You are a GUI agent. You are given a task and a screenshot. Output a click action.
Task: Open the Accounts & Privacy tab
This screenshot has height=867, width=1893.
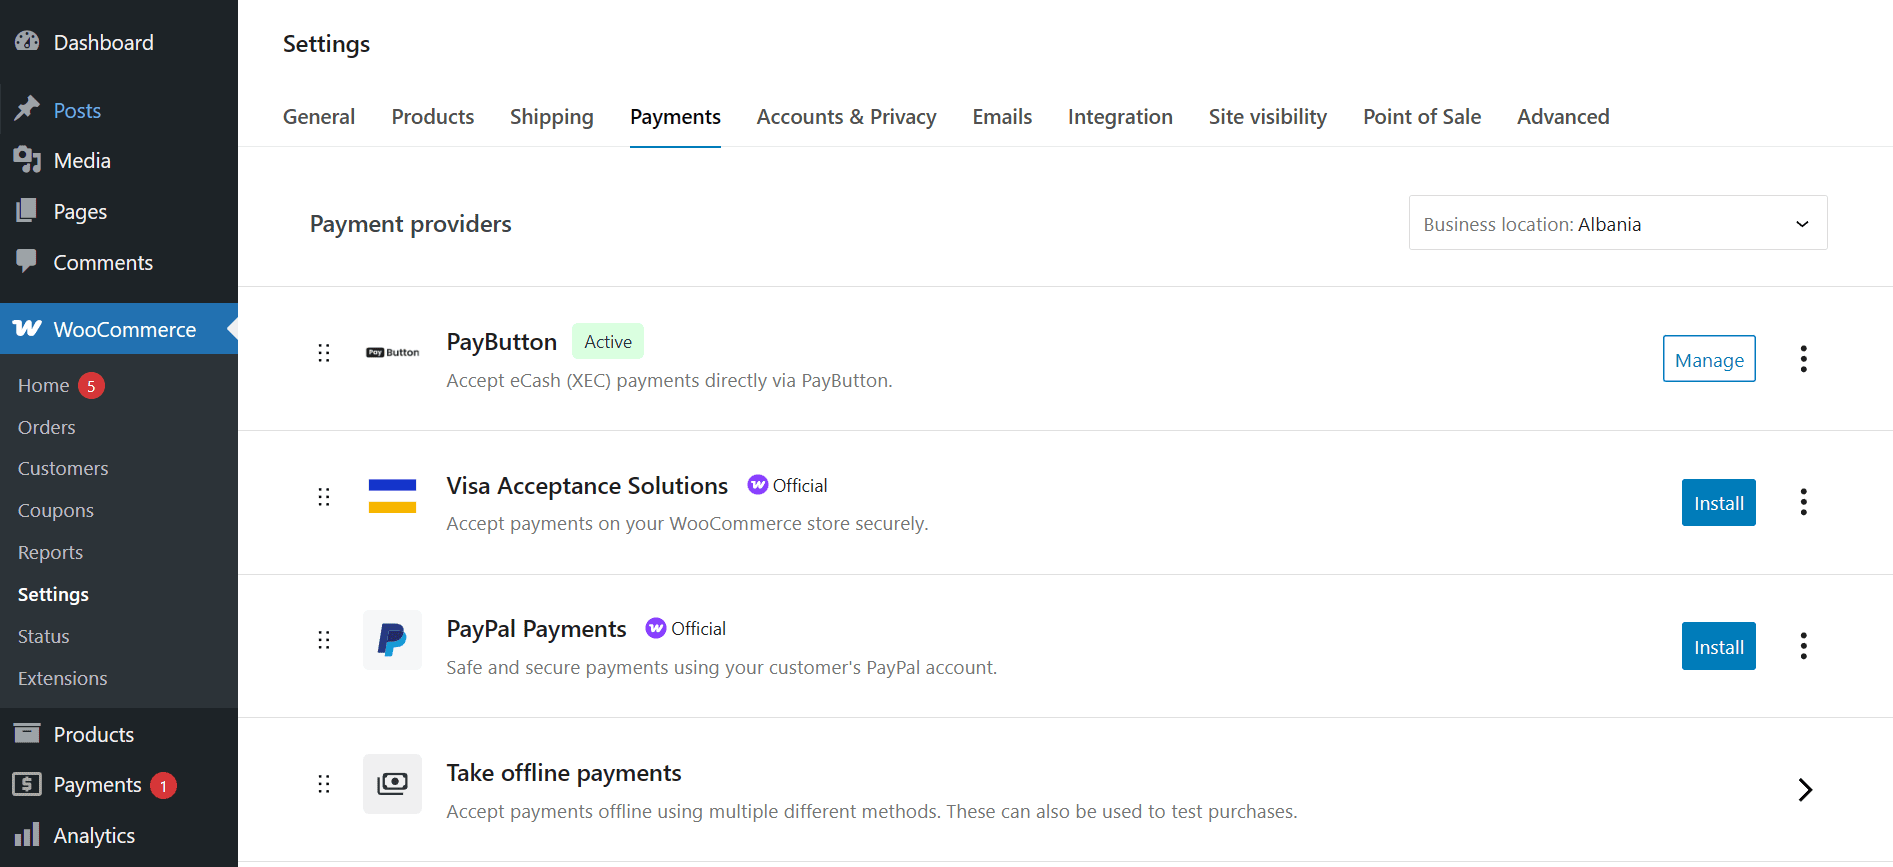[x=846, y=117]
